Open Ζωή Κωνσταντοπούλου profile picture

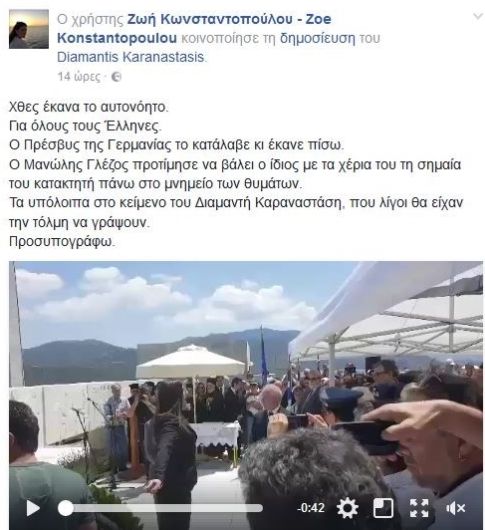click(x=29, y=29)
